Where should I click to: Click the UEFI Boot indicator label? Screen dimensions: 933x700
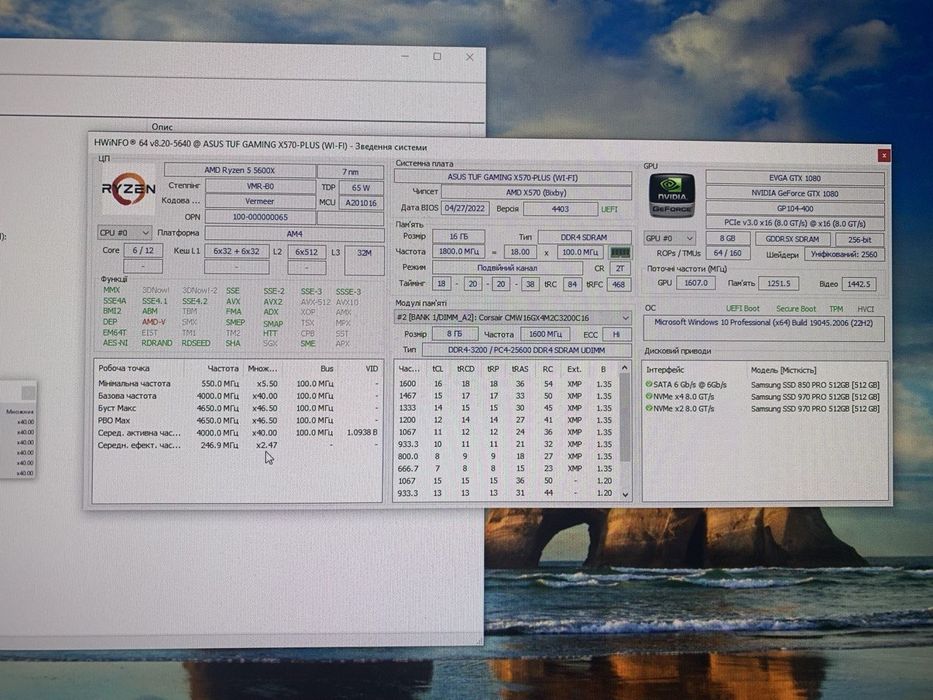tap(743, 308)
